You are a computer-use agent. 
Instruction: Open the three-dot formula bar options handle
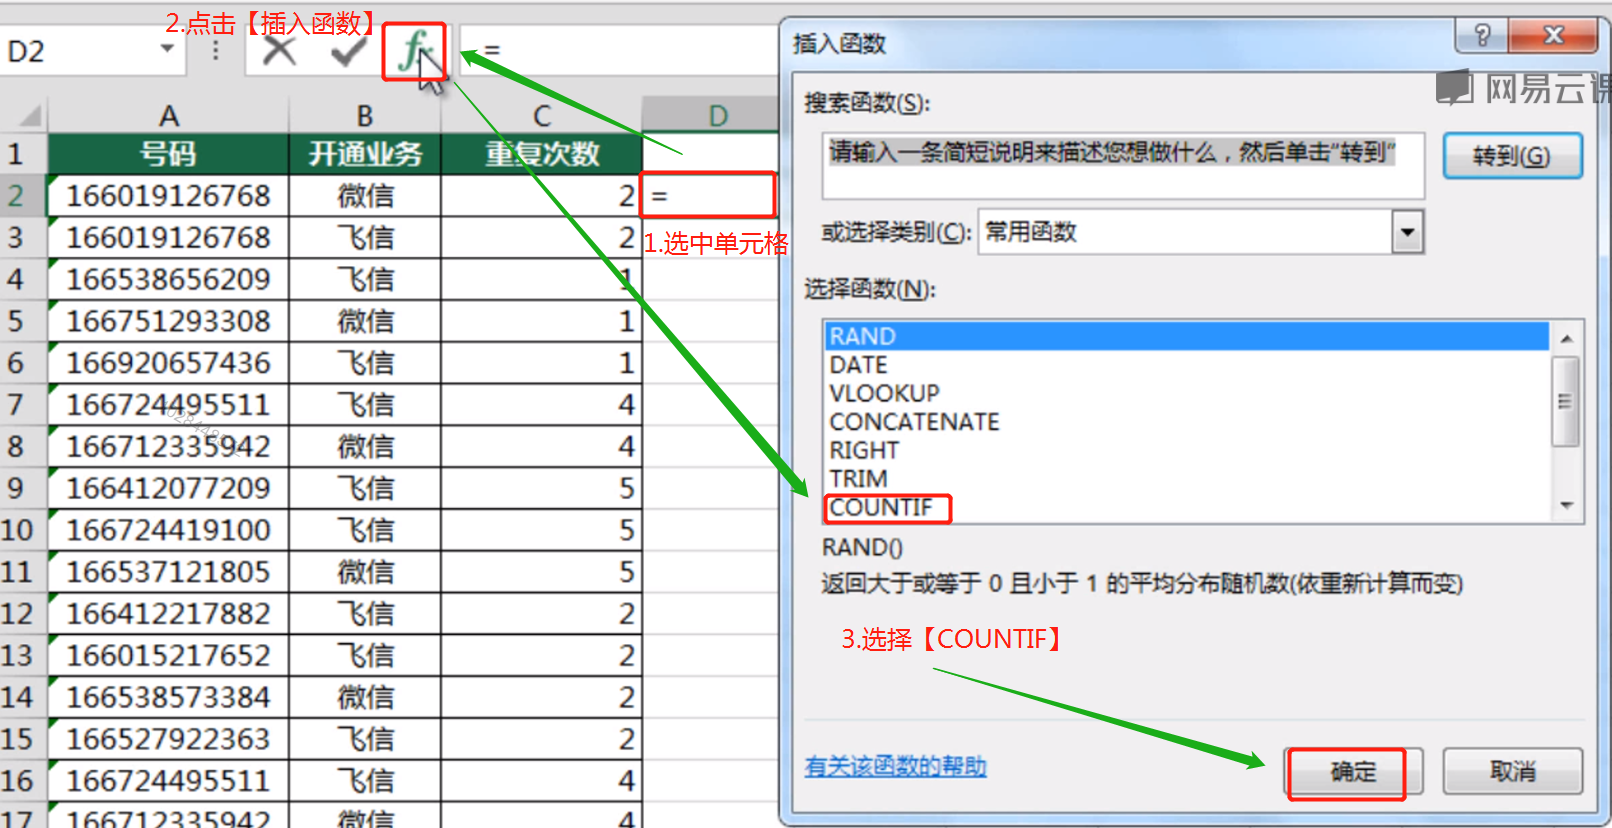click(x=215, y=50)
